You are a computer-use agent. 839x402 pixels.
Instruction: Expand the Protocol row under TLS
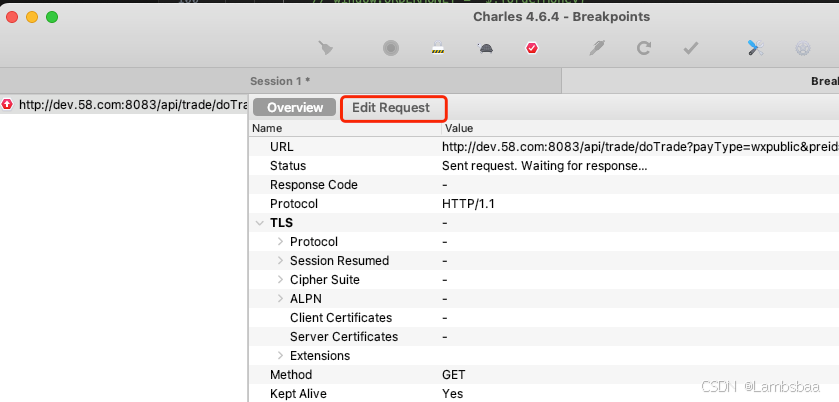(x=280, y=242)
